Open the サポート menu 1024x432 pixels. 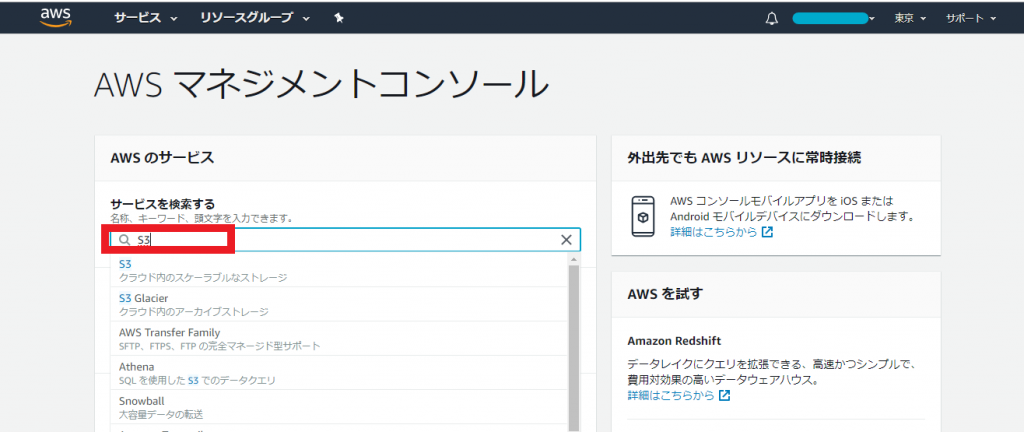click(x=971, y=18)
